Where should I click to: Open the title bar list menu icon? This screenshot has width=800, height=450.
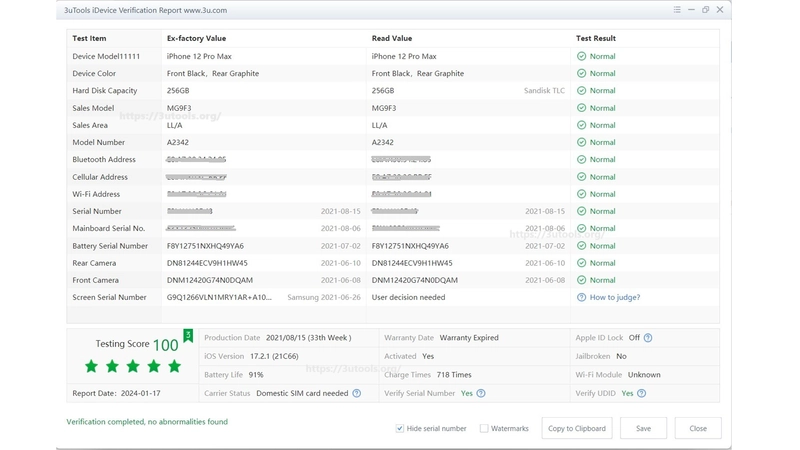(x=677, y=10)
